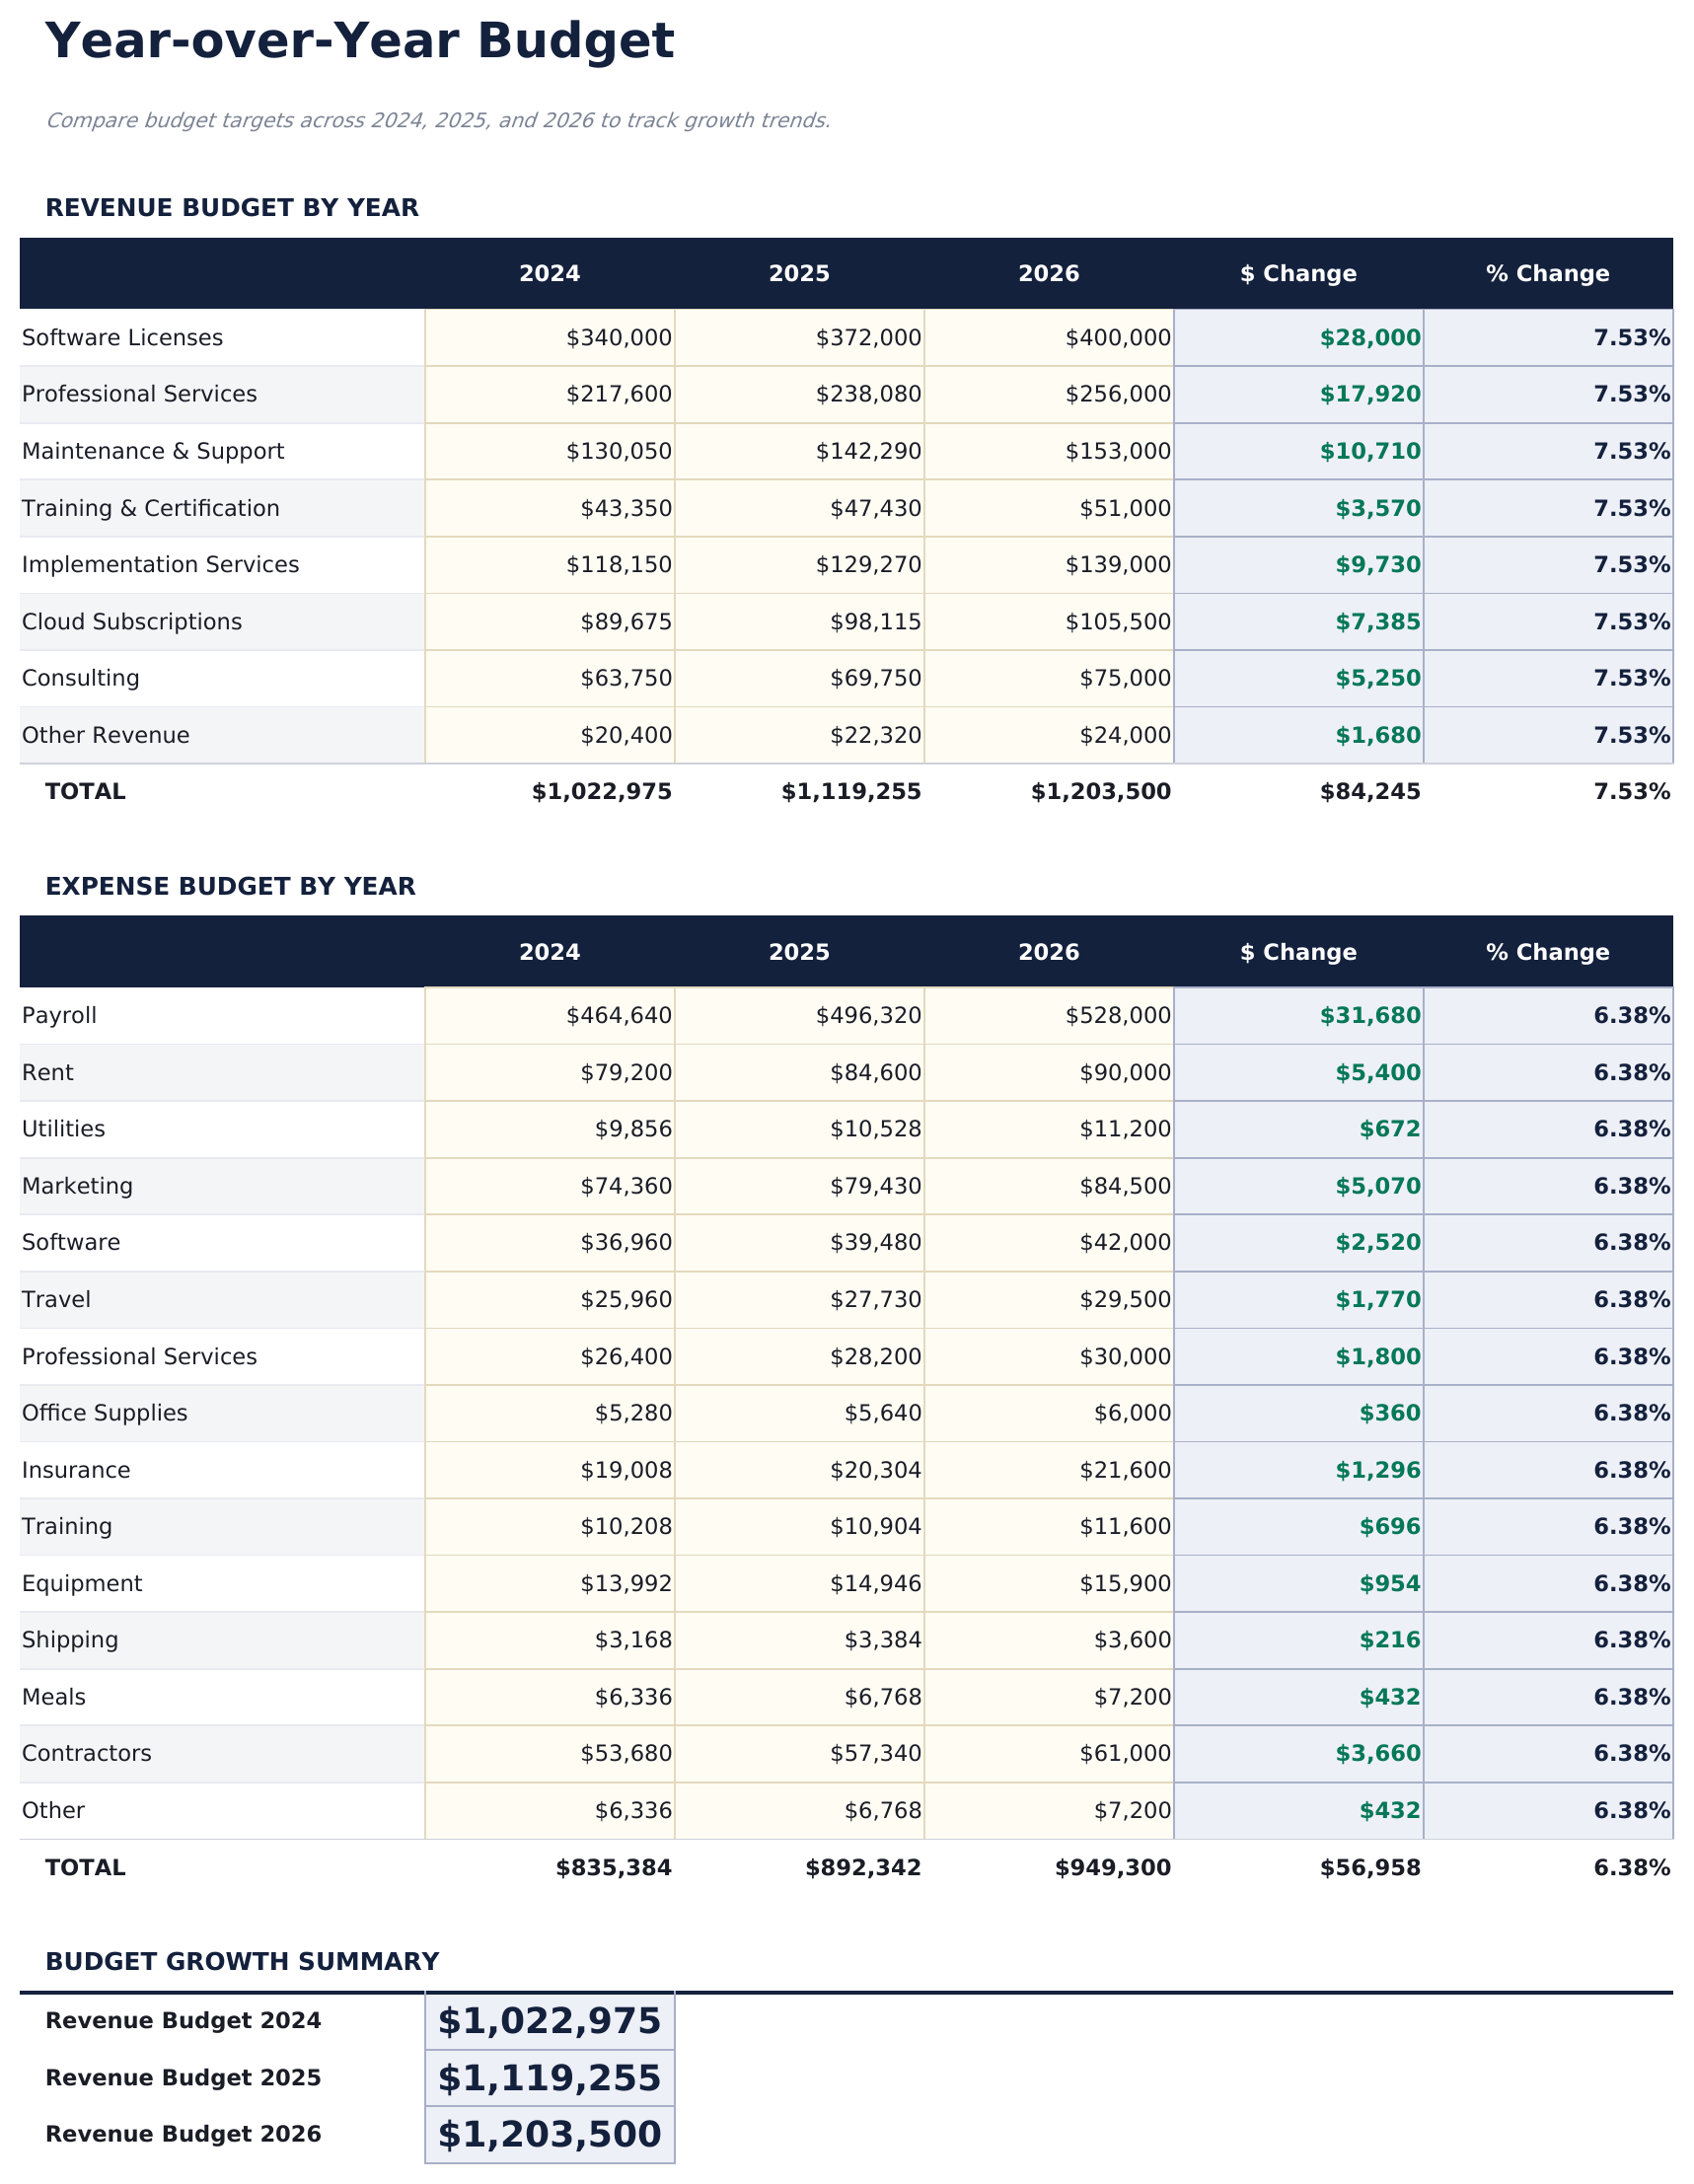Select the Cloud Subscriptions row label
The width and height of the screenshot is (1694, 2184).
point(131,621)
